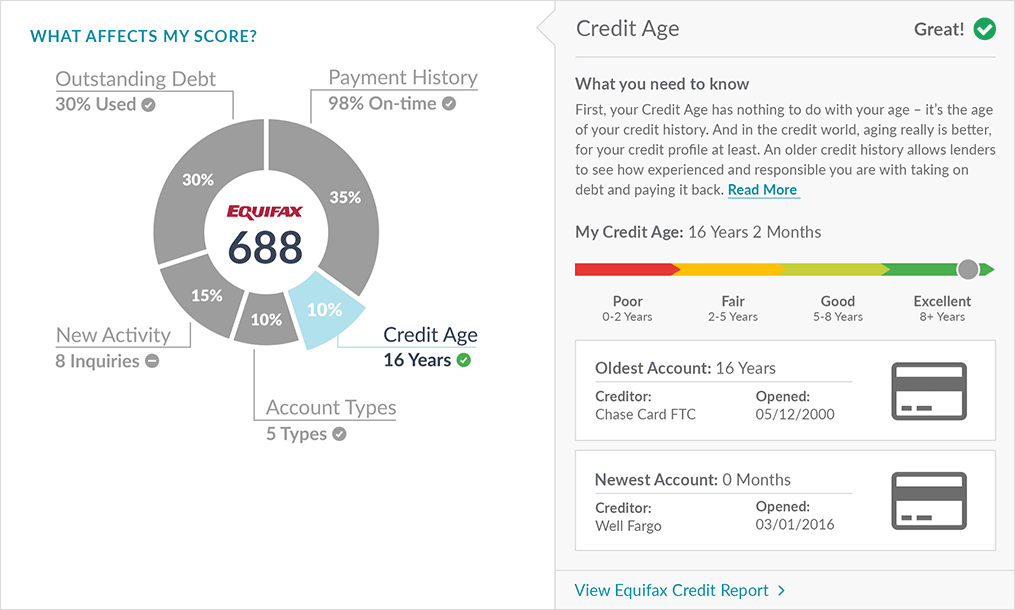Viewport: 1015px width, 610px height.
Task: Click the credit age slider handle
Action: click(967, 269)
